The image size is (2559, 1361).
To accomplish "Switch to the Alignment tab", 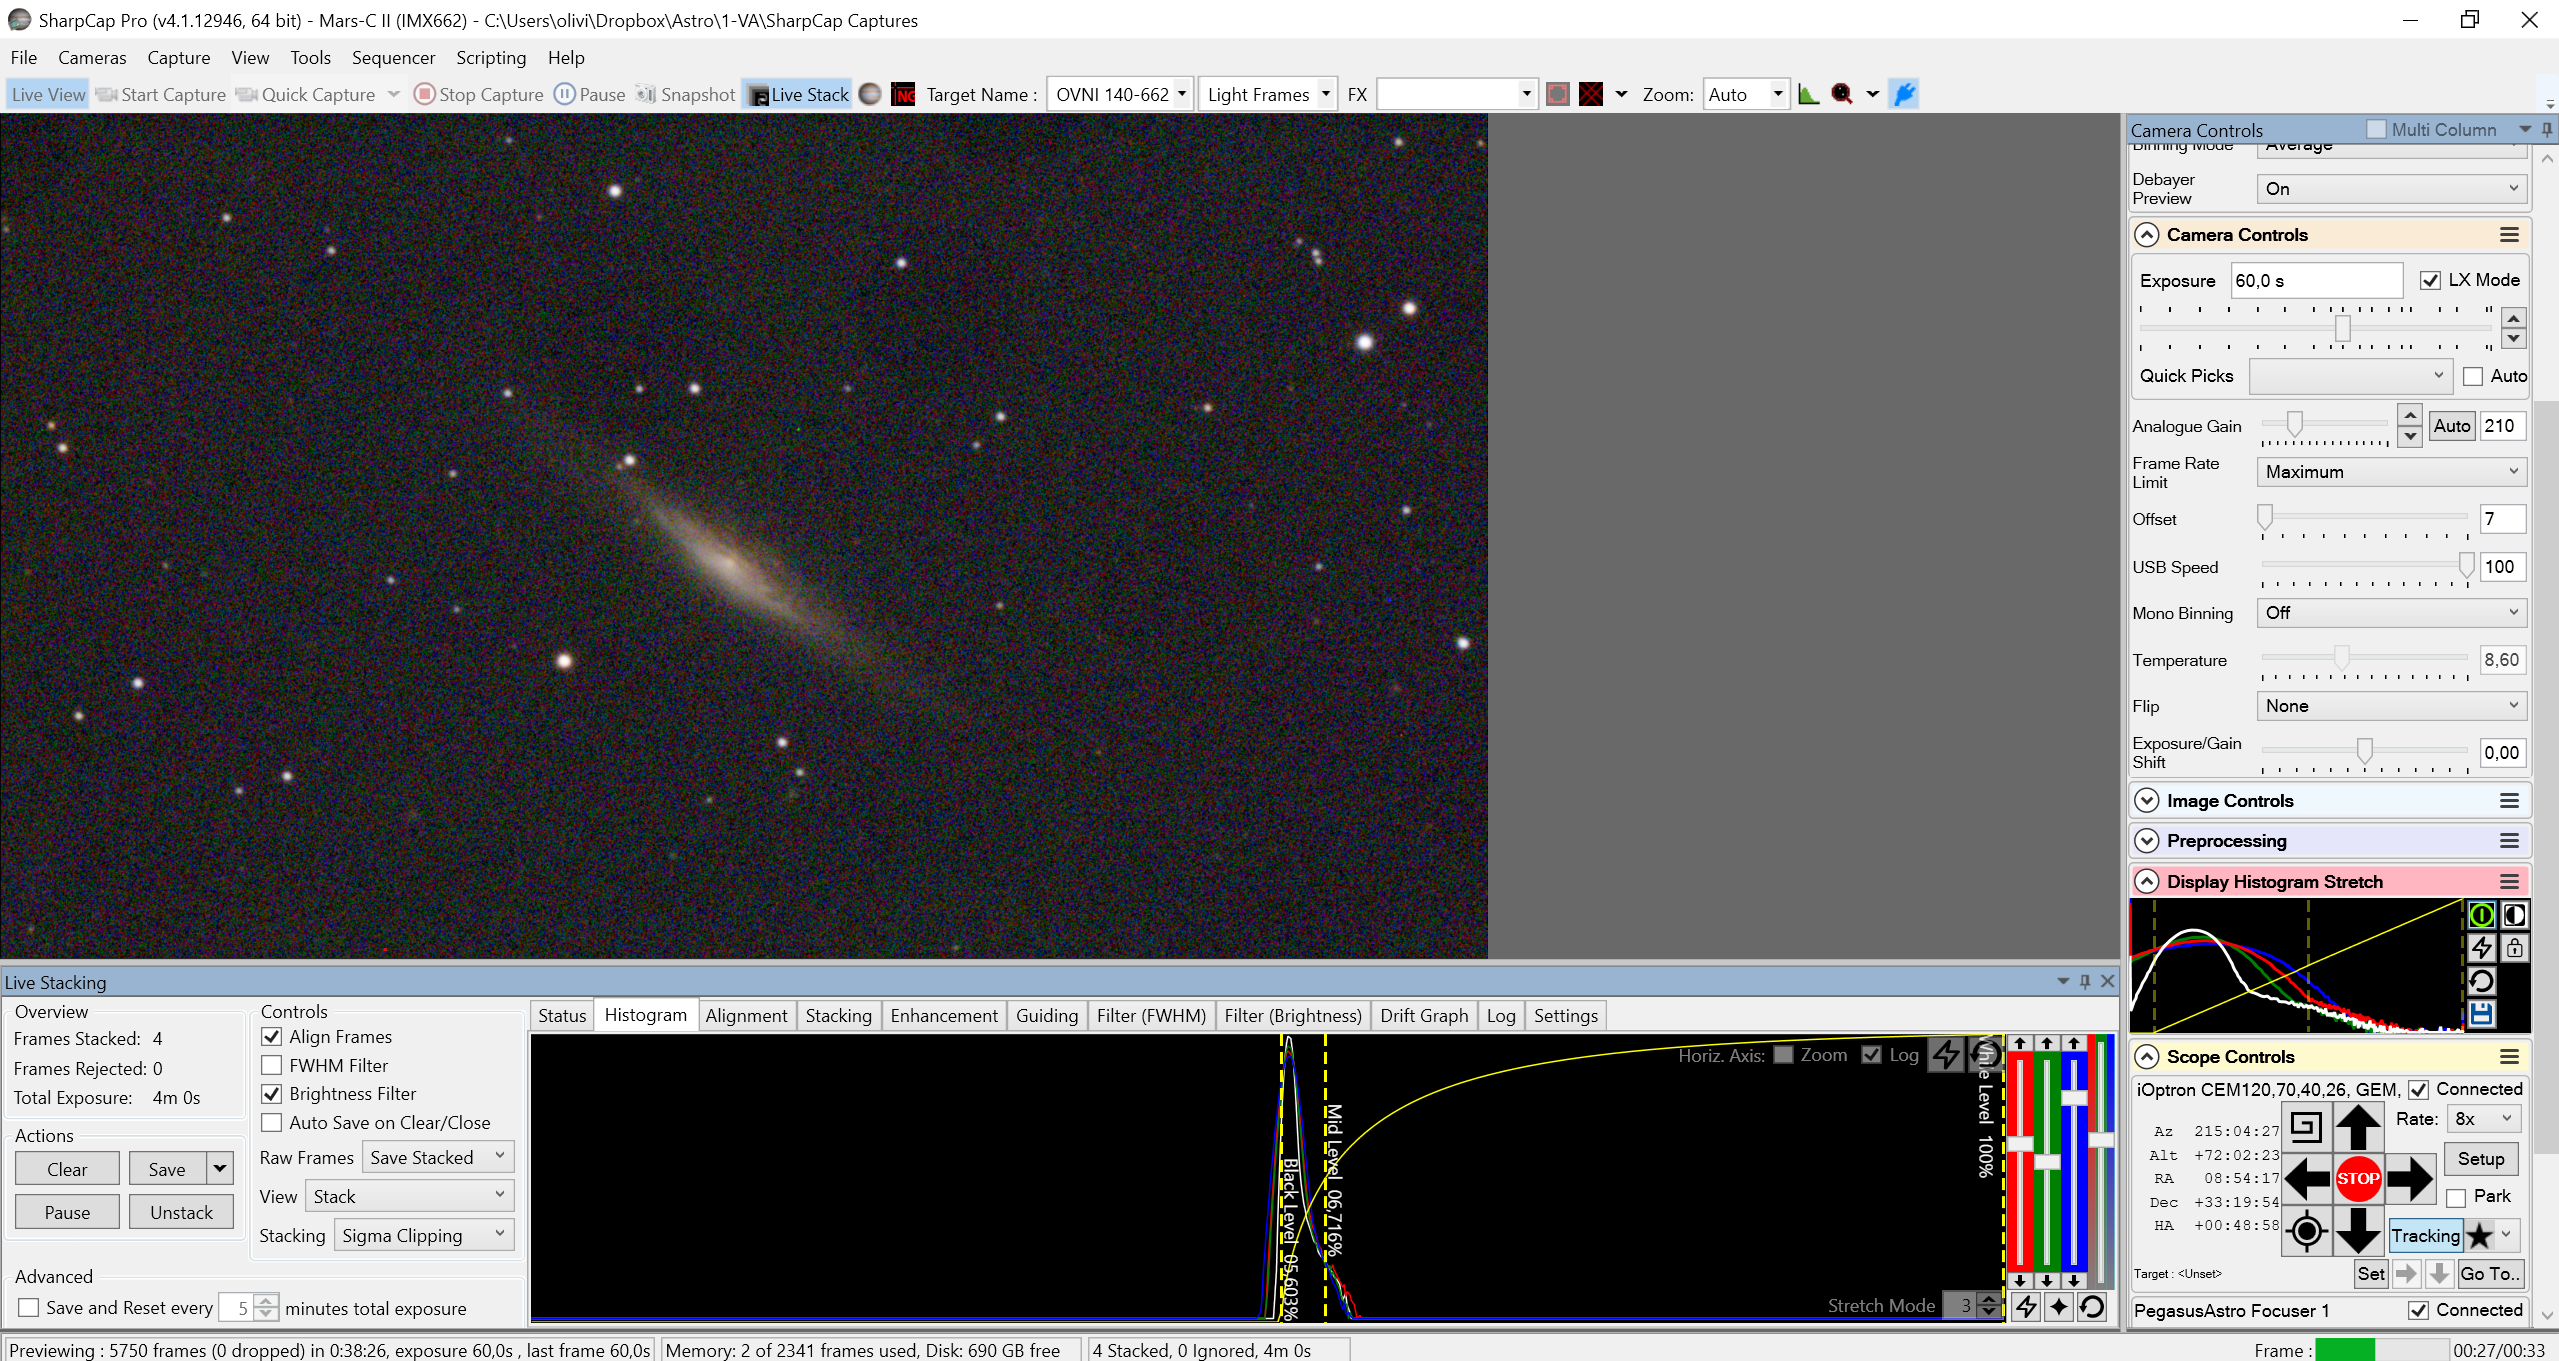I will (x=746, y=1015).
